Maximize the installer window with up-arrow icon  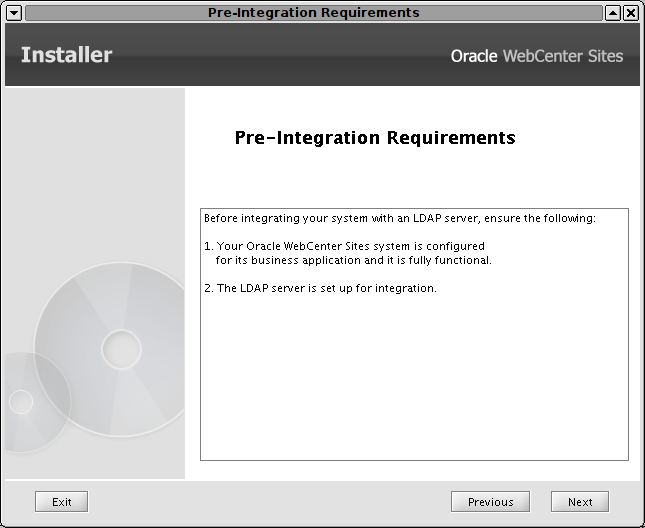pos(613,13)
